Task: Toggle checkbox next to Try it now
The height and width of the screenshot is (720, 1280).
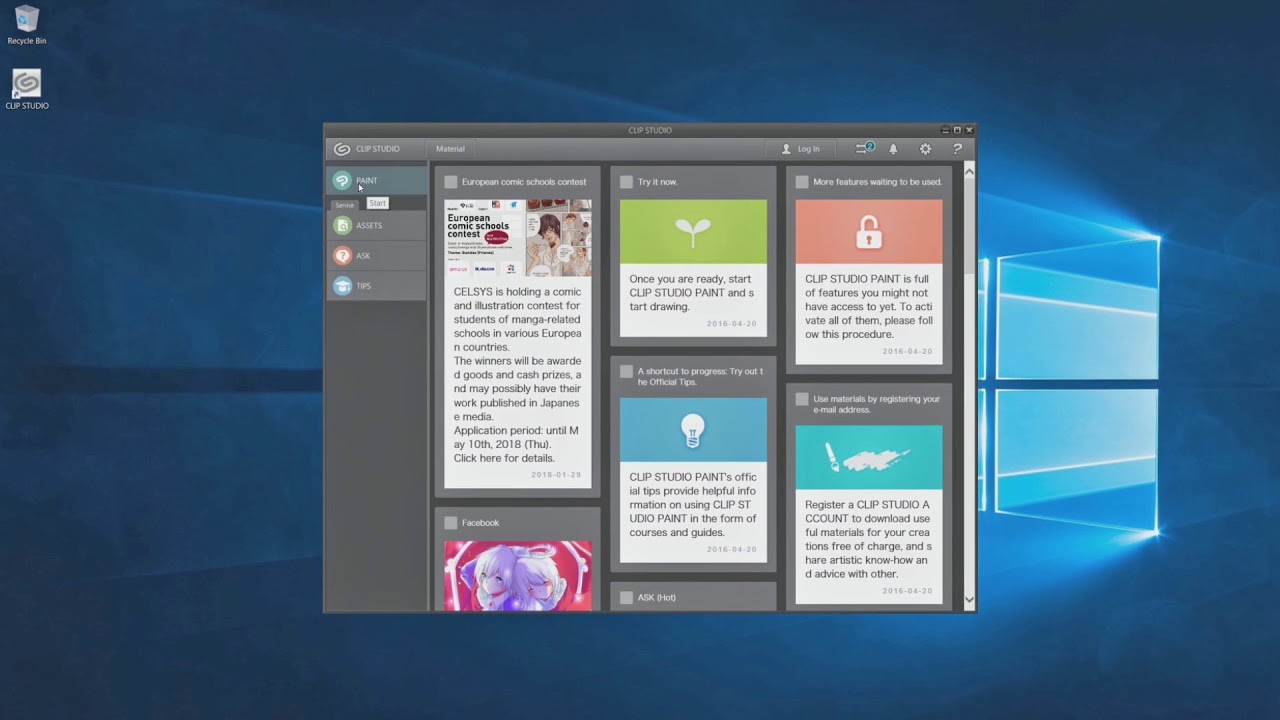Action: tap(626, 182)
